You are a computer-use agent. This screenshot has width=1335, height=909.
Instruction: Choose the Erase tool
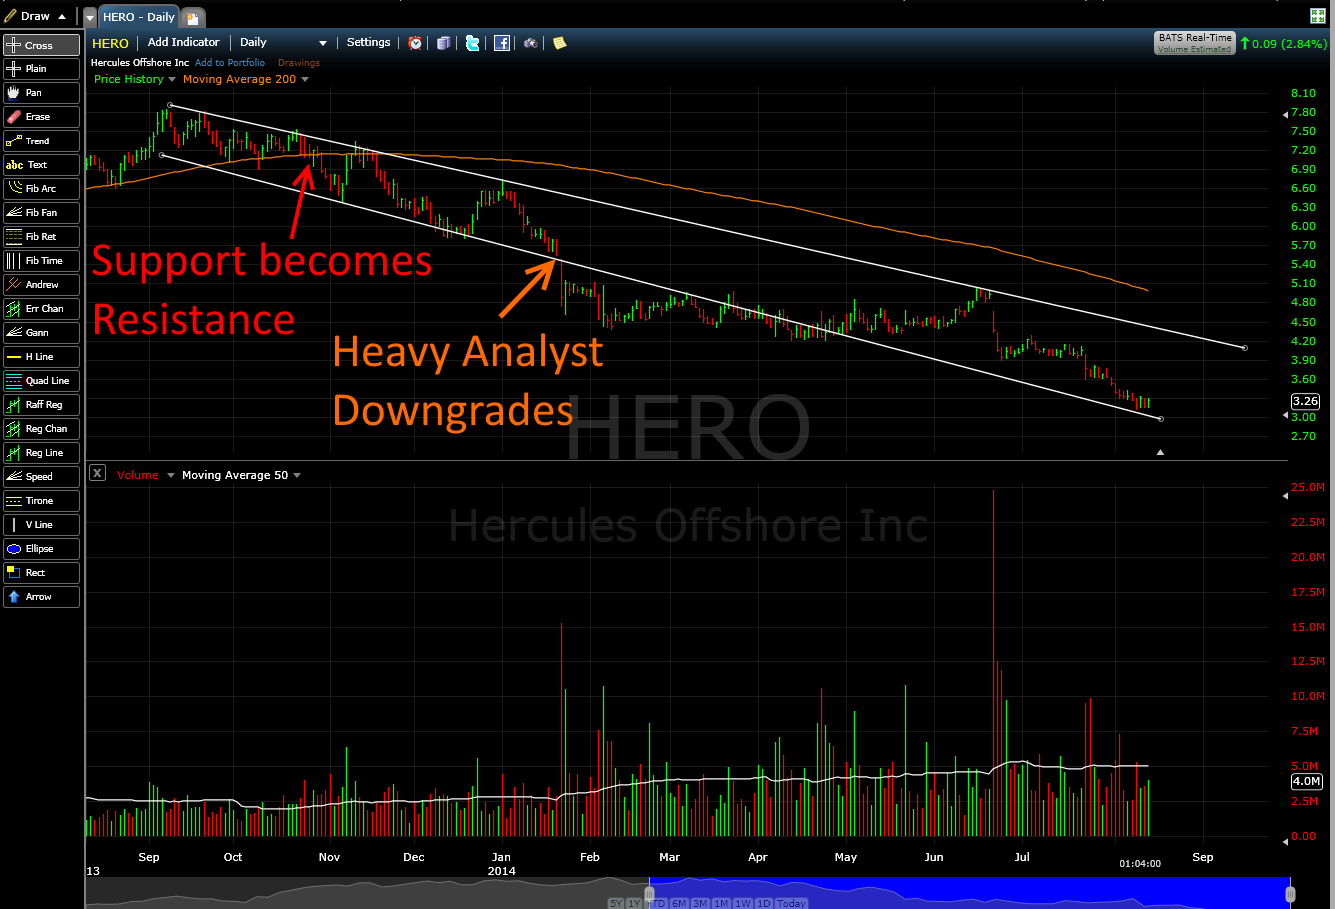pos(41,117)
